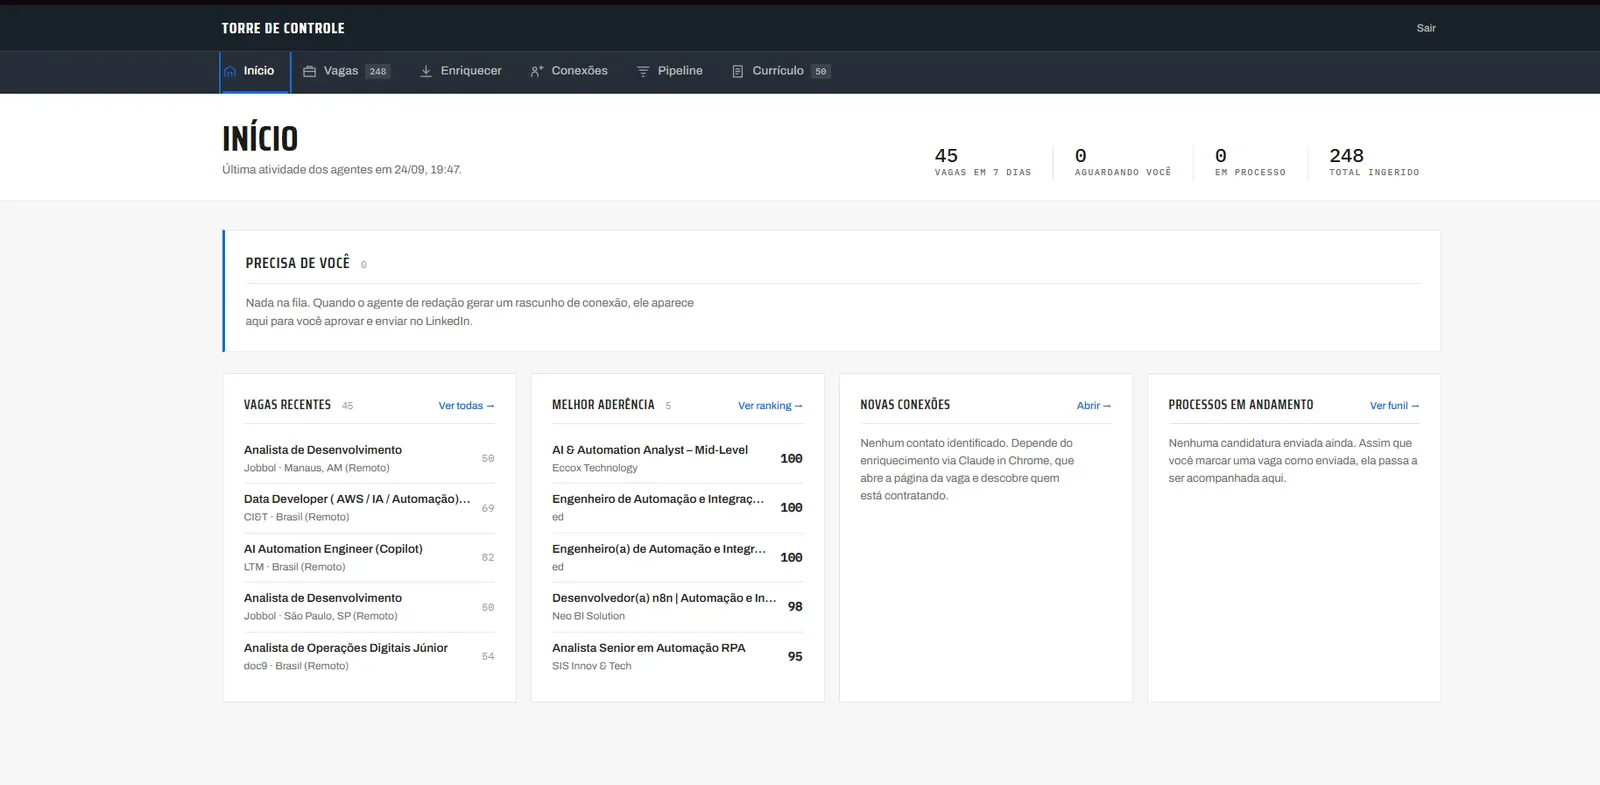Click the add-person icon beside Conexões
1600x785 pixels.
[537, 71]
